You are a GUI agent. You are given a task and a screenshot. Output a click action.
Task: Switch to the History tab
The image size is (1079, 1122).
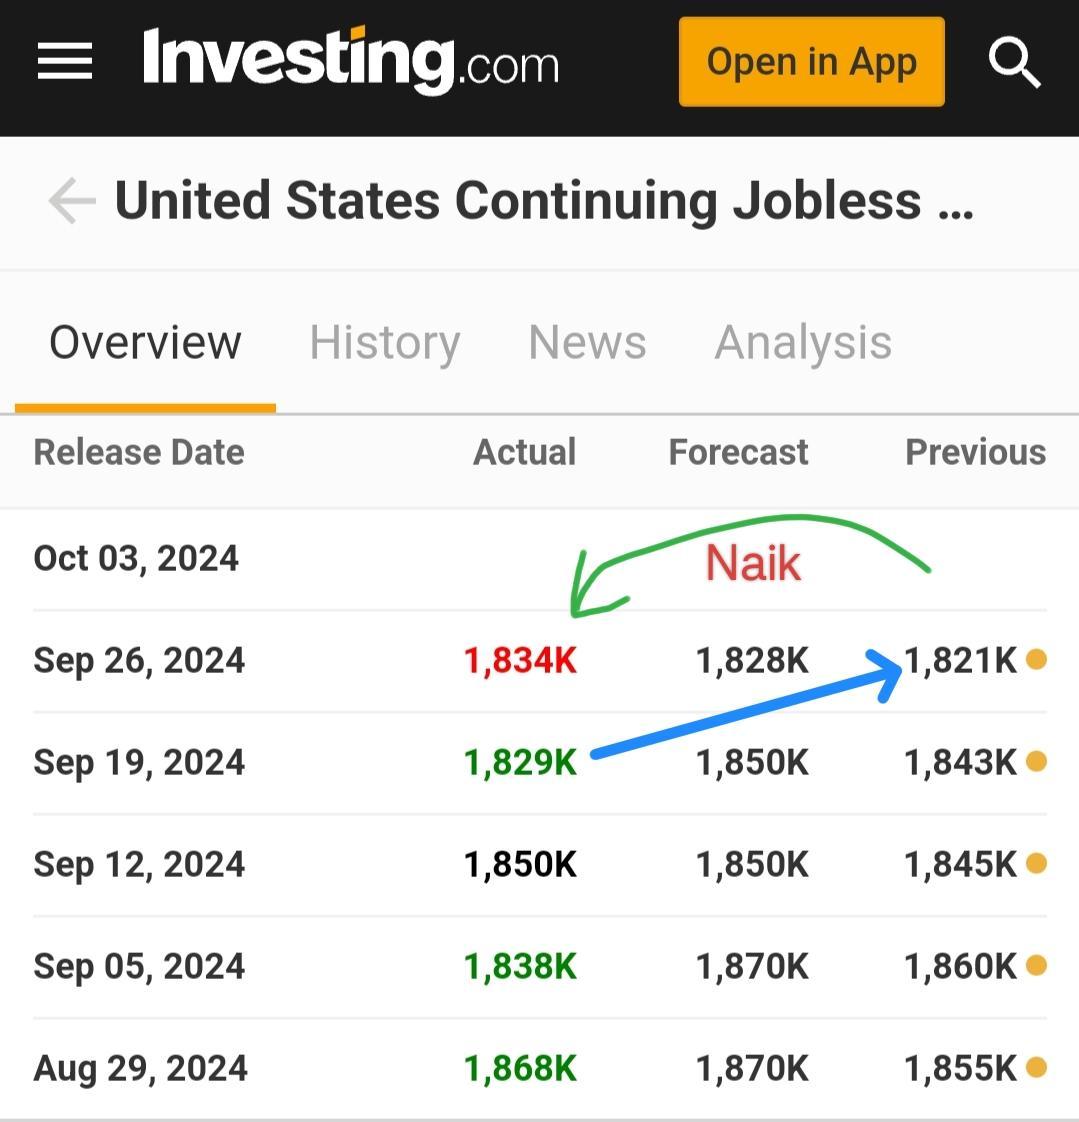(384, 343)
